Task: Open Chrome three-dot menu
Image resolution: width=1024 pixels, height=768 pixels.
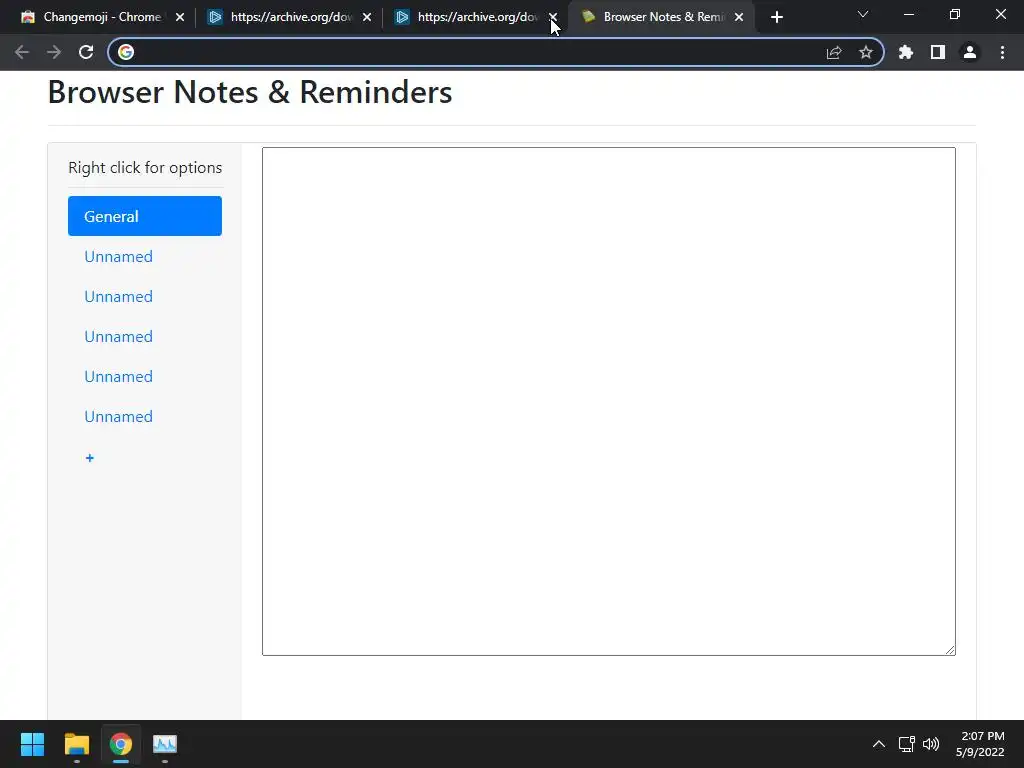Action: (x=1002, y=52)
